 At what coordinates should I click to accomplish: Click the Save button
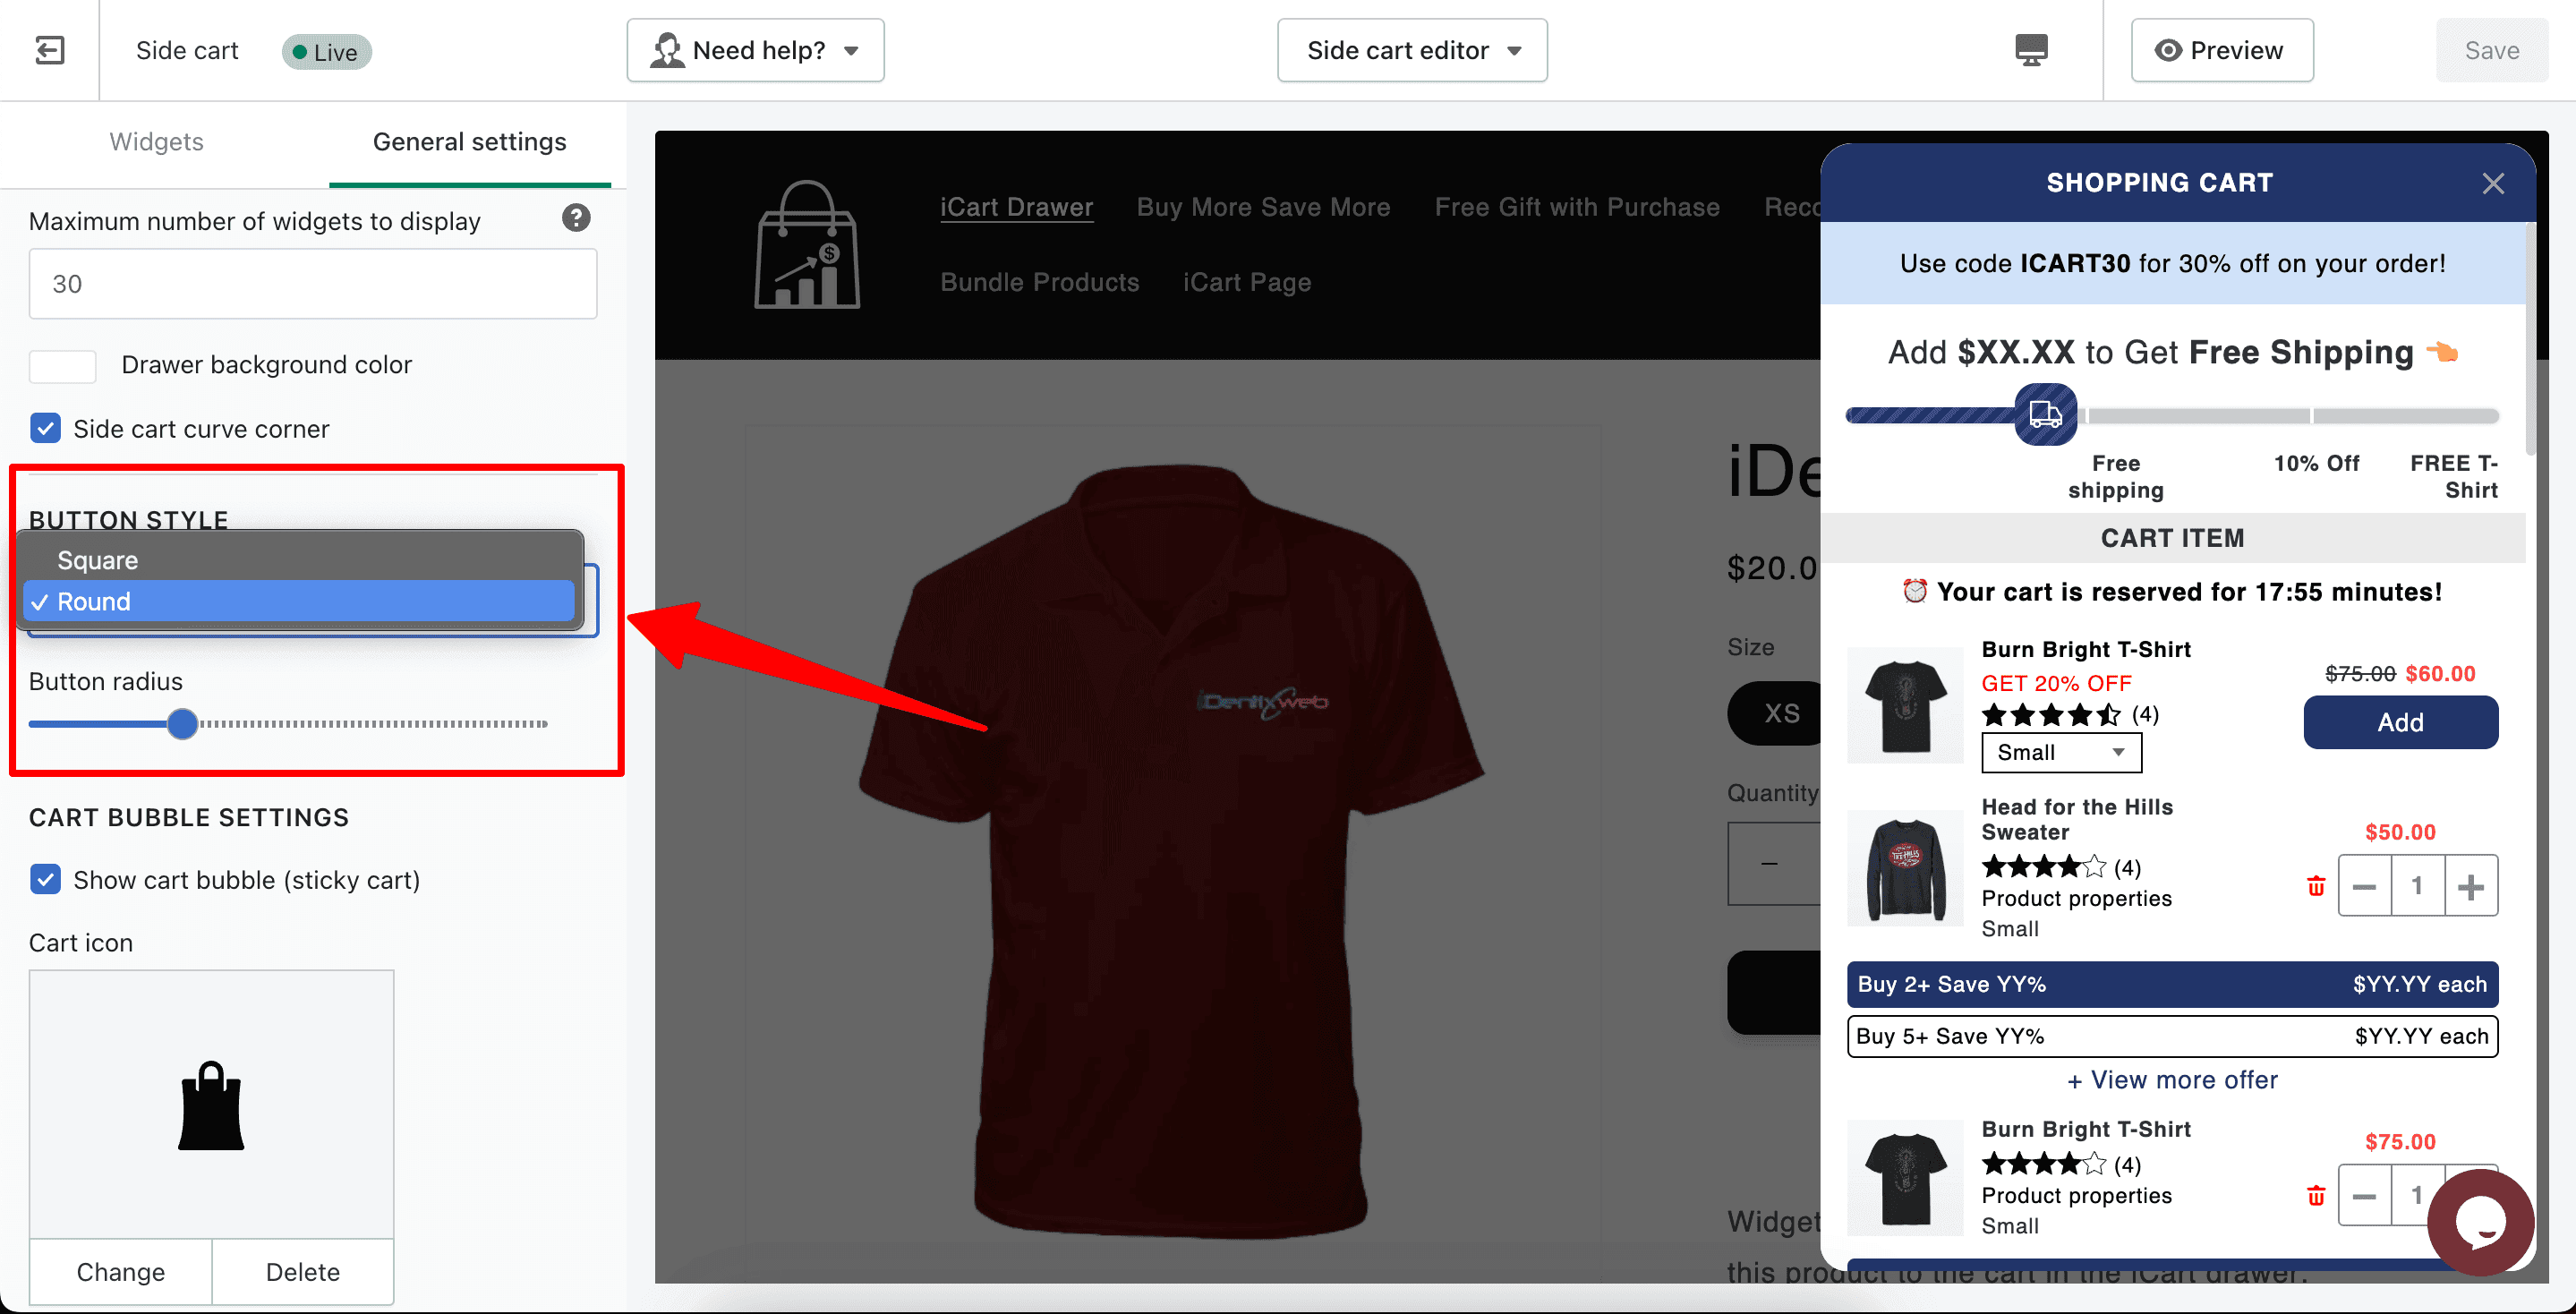click(2491, 50)
